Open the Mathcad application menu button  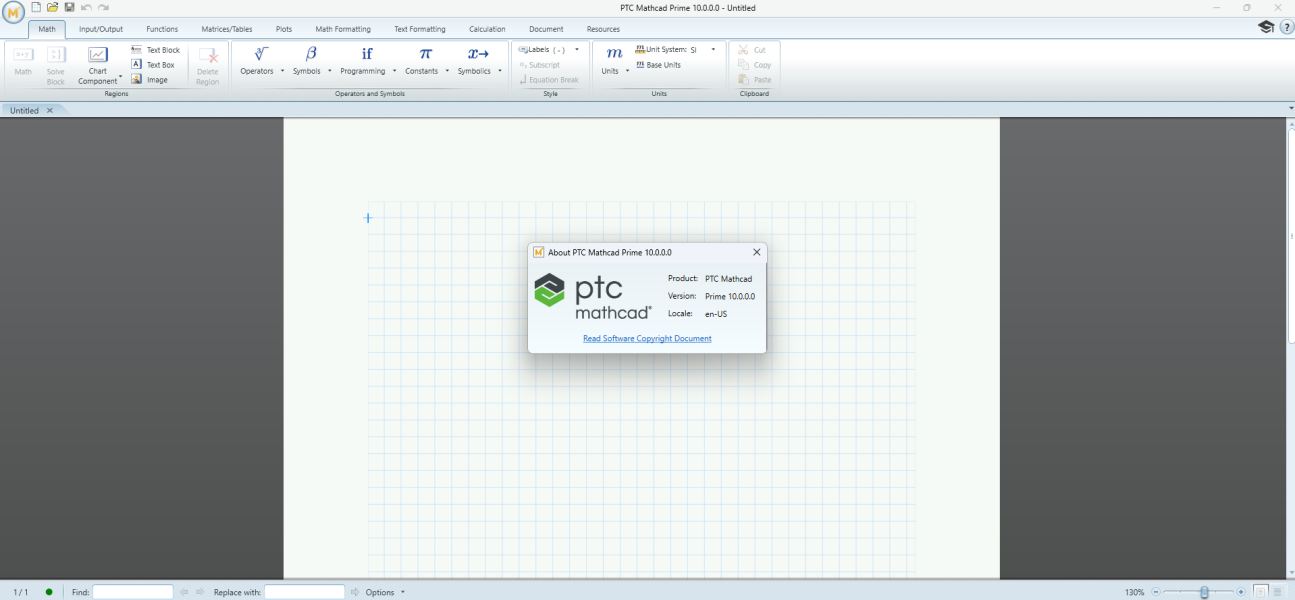pos(14,14)
